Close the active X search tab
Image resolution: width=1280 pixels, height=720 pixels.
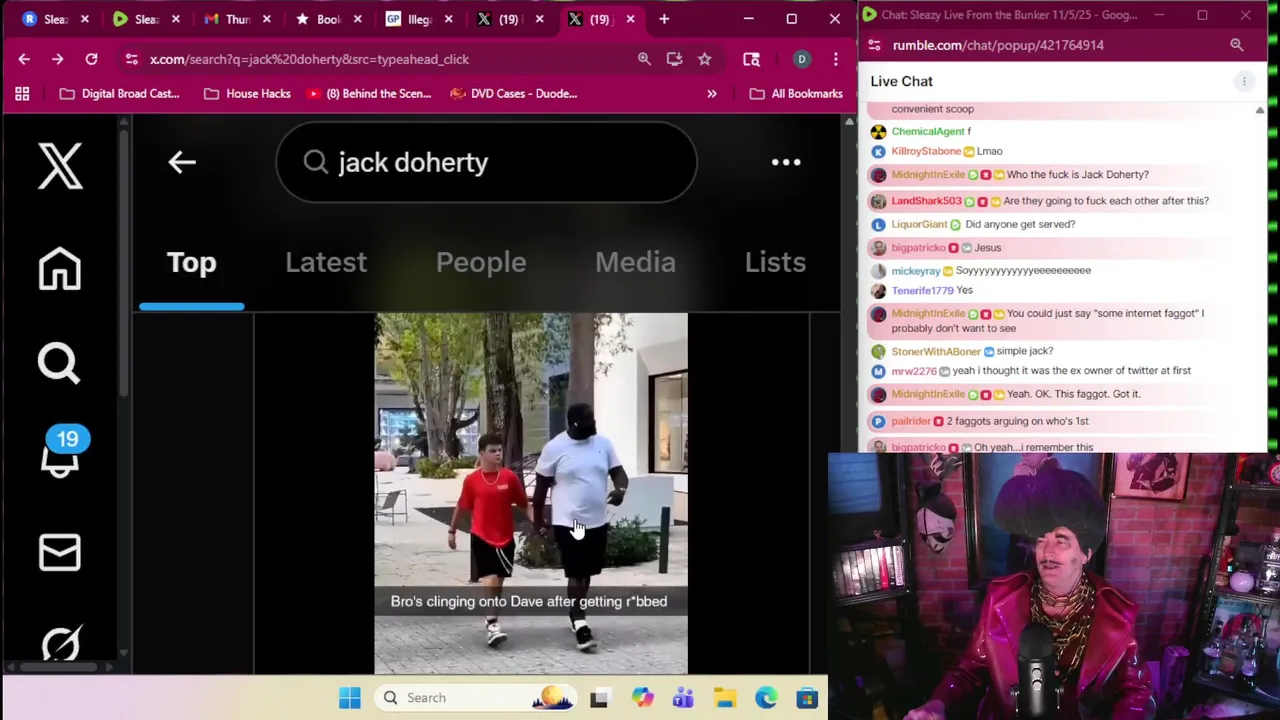tap(630, 19)
